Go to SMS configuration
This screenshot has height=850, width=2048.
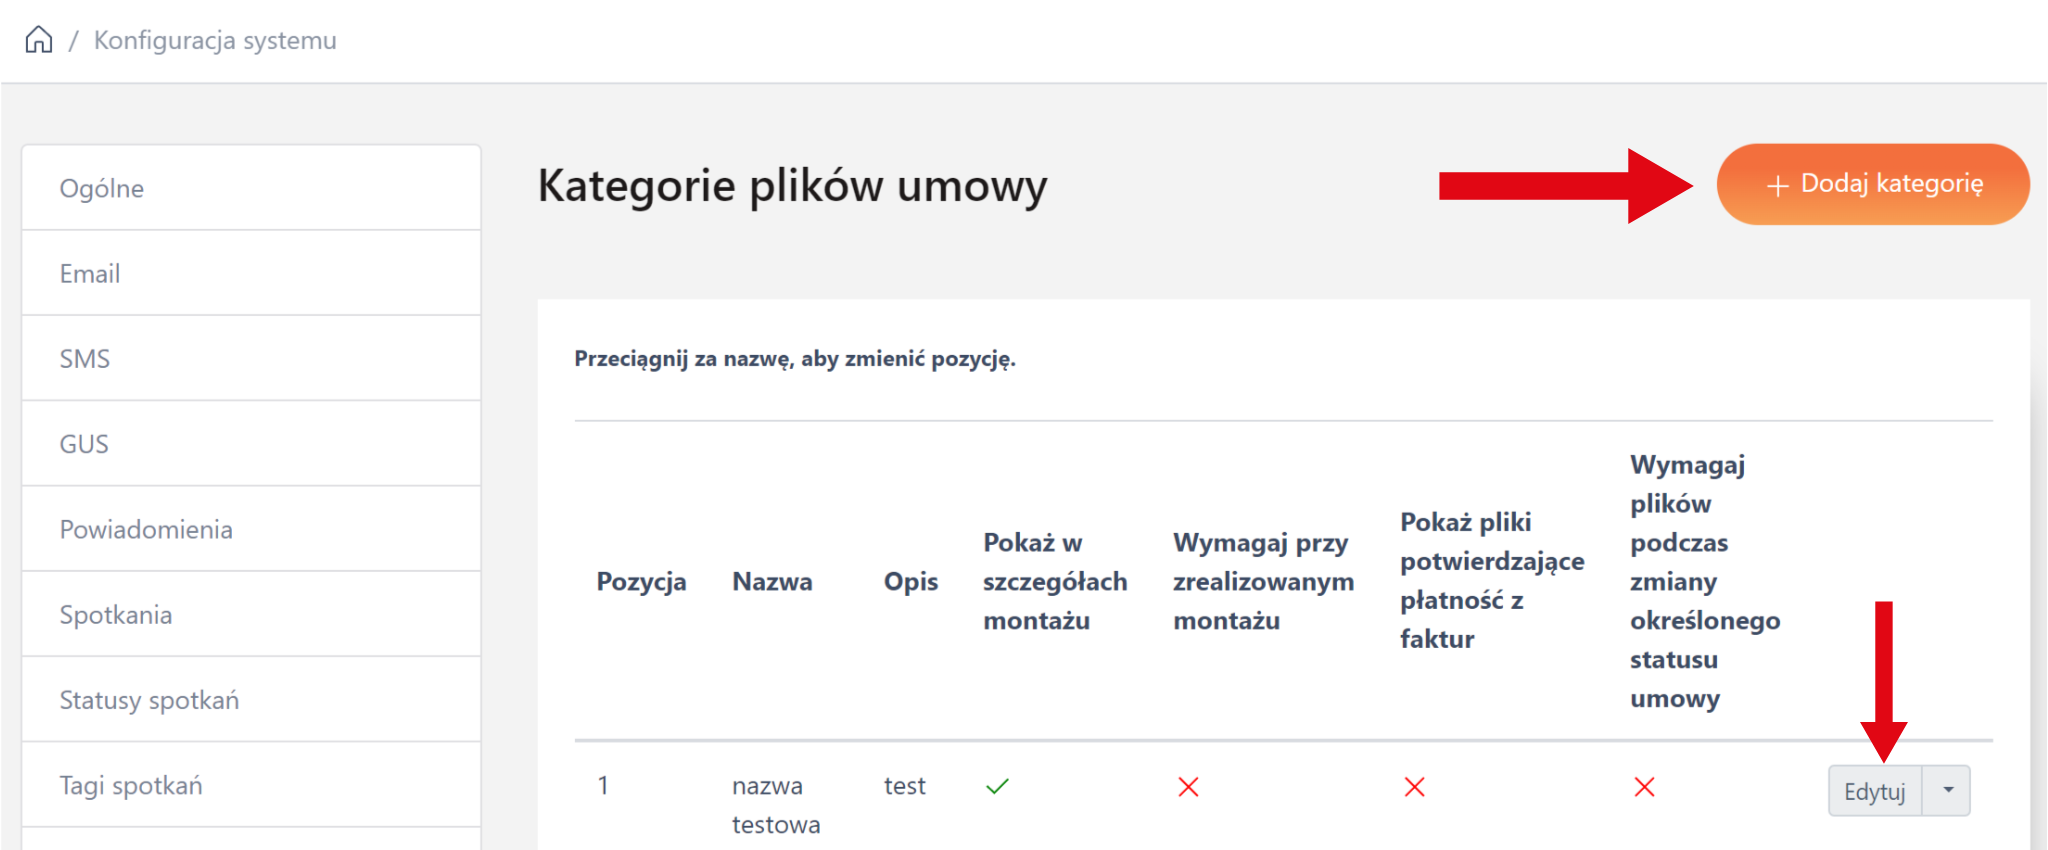[x=85, y=358]
